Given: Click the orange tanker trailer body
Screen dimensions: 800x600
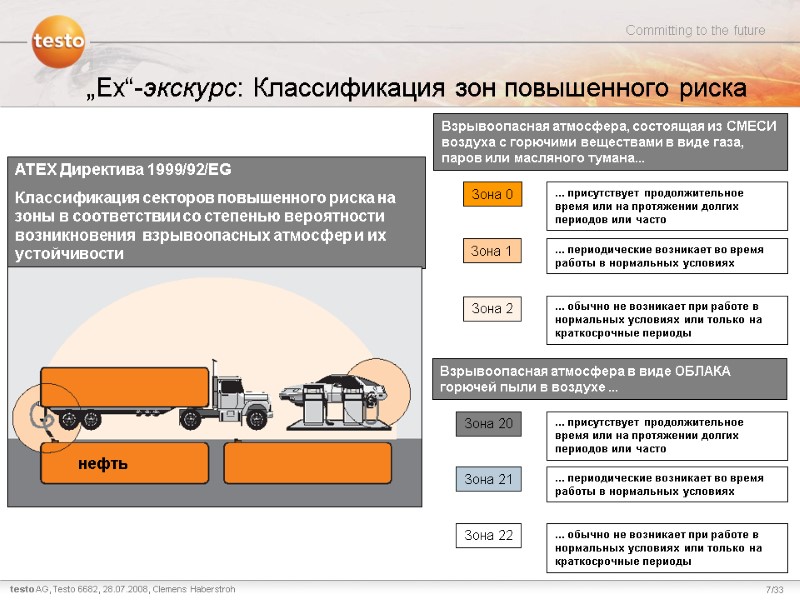Looking at the screenshot, I should (124, 387).
